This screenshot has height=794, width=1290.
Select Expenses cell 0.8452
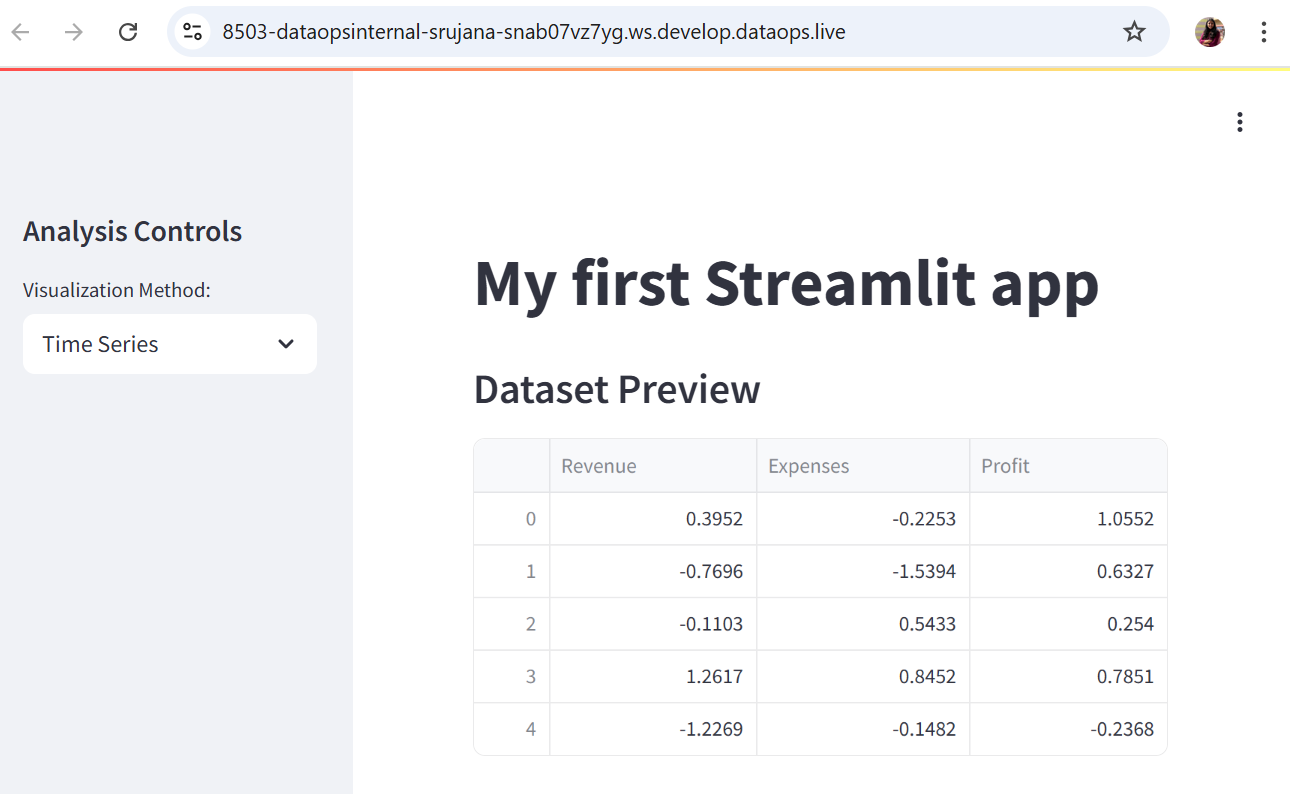point(863,677)
